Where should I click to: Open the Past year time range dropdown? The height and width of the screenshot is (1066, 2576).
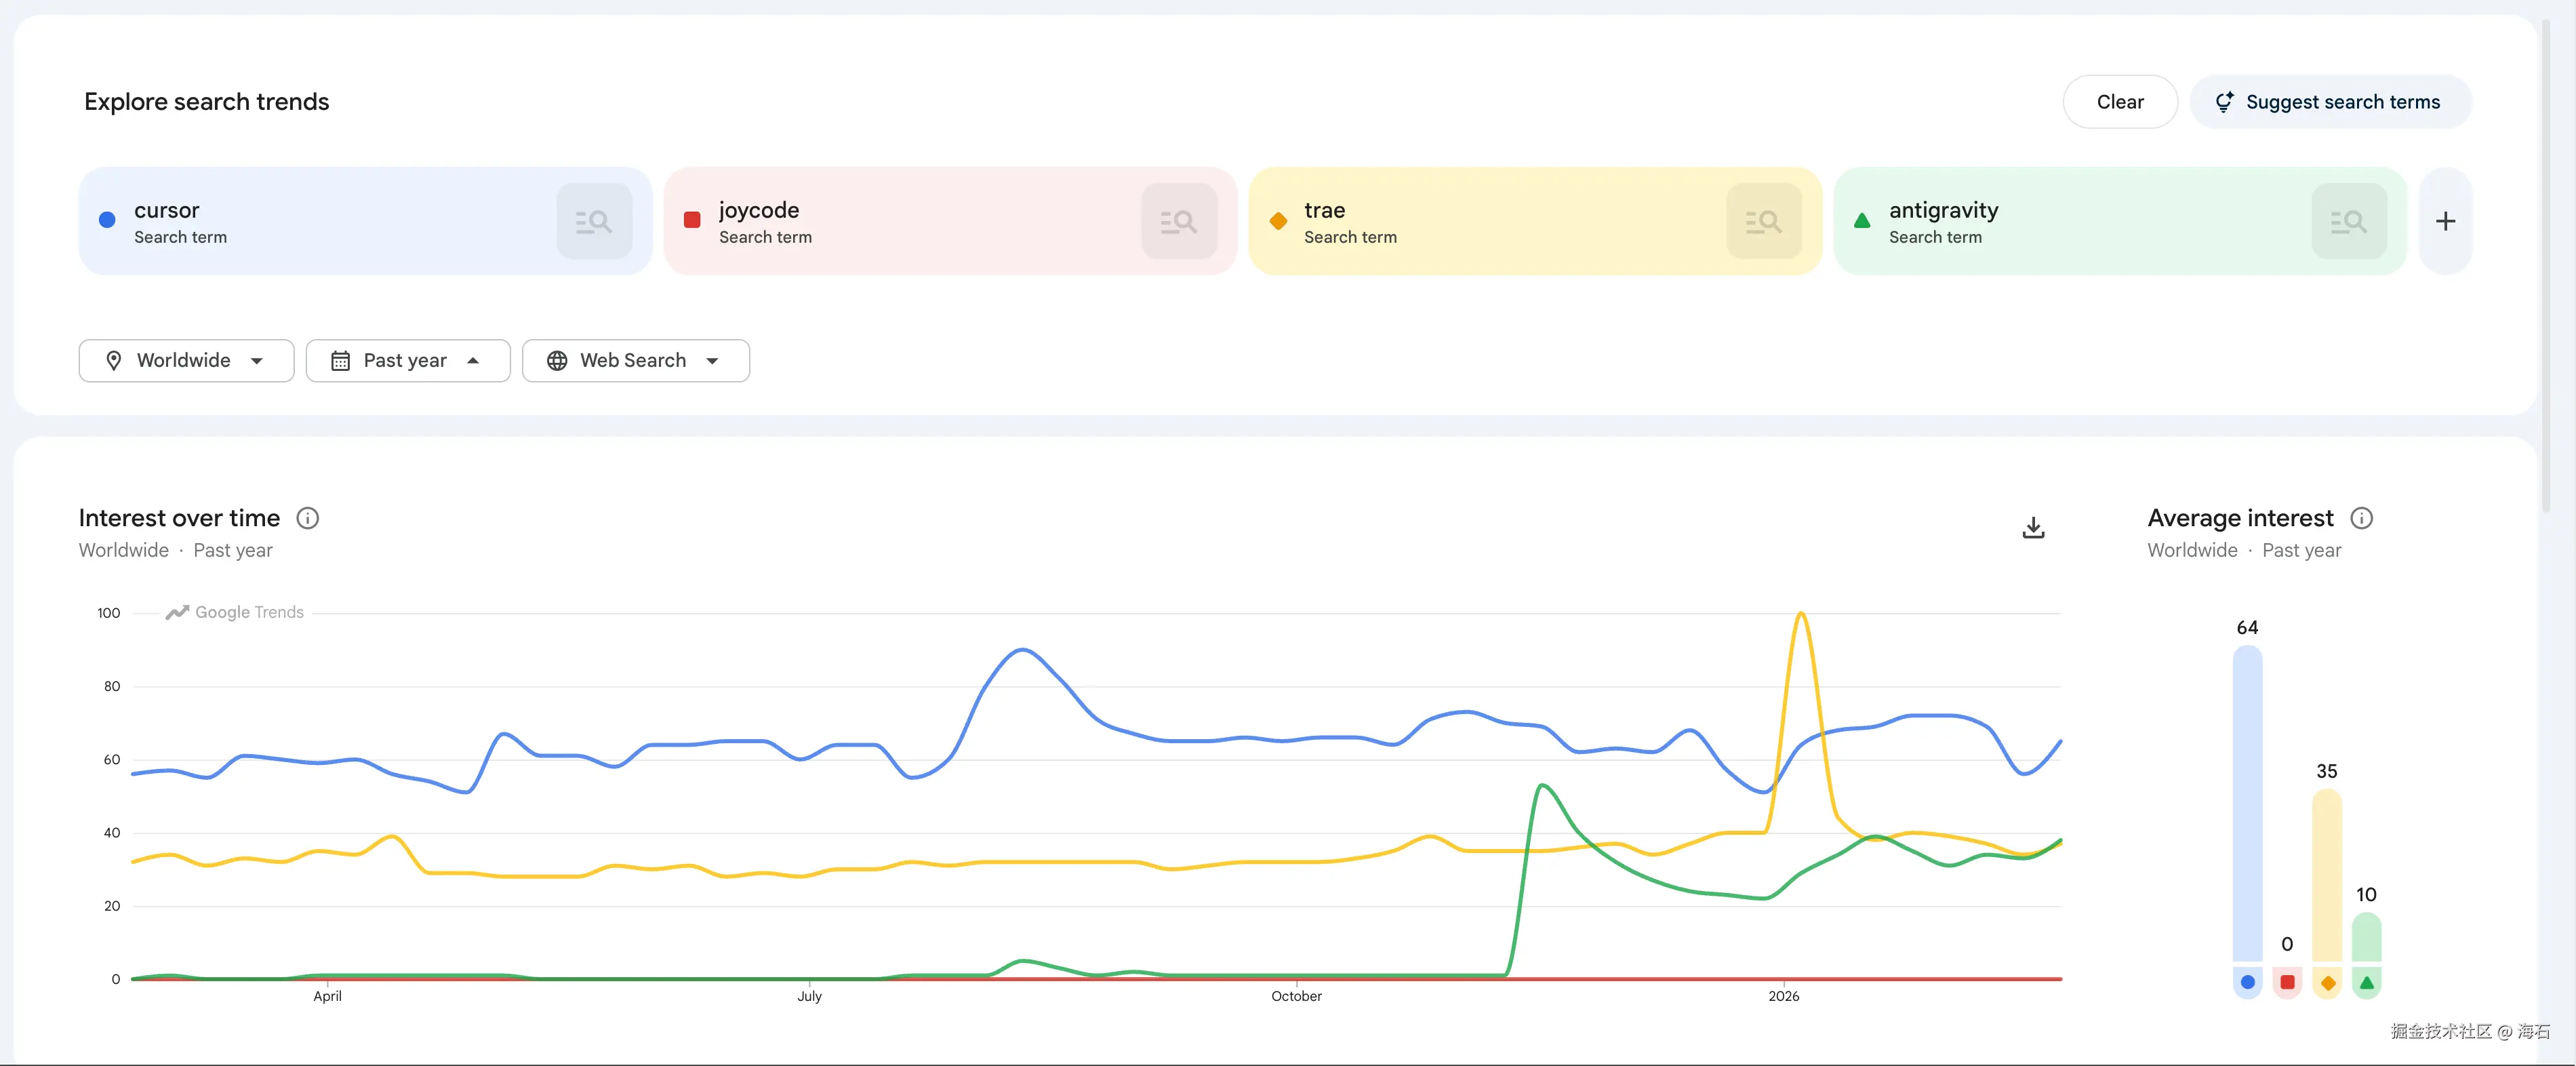click(408, 361)
